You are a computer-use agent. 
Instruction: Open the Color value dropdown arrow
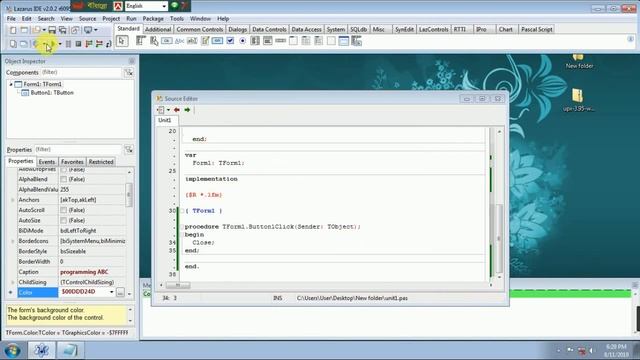point(111,292)
